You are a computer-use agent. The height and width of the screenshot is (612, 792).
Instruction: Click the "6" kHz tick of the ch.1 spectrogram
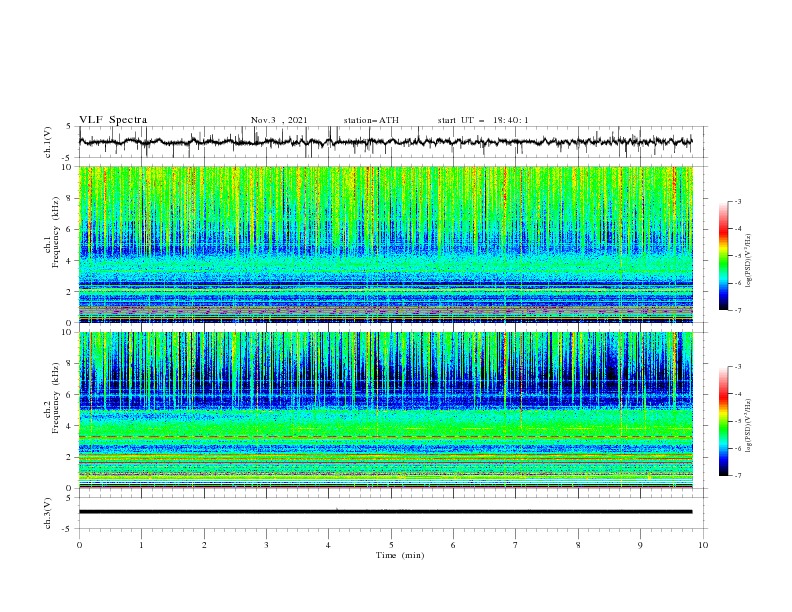[x=70, y=230]
